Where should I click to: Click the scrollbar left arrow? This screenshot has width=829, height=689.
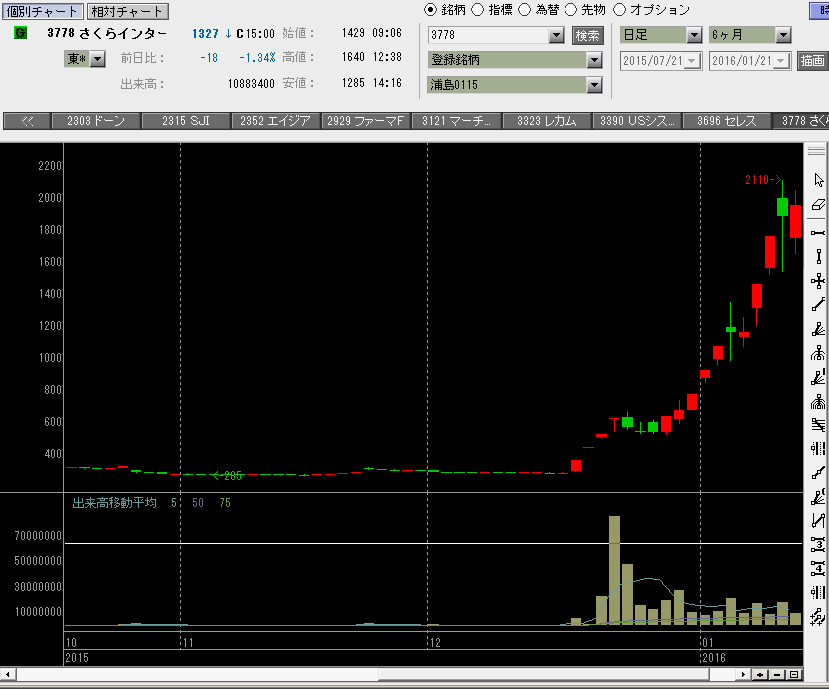[7, 674]
